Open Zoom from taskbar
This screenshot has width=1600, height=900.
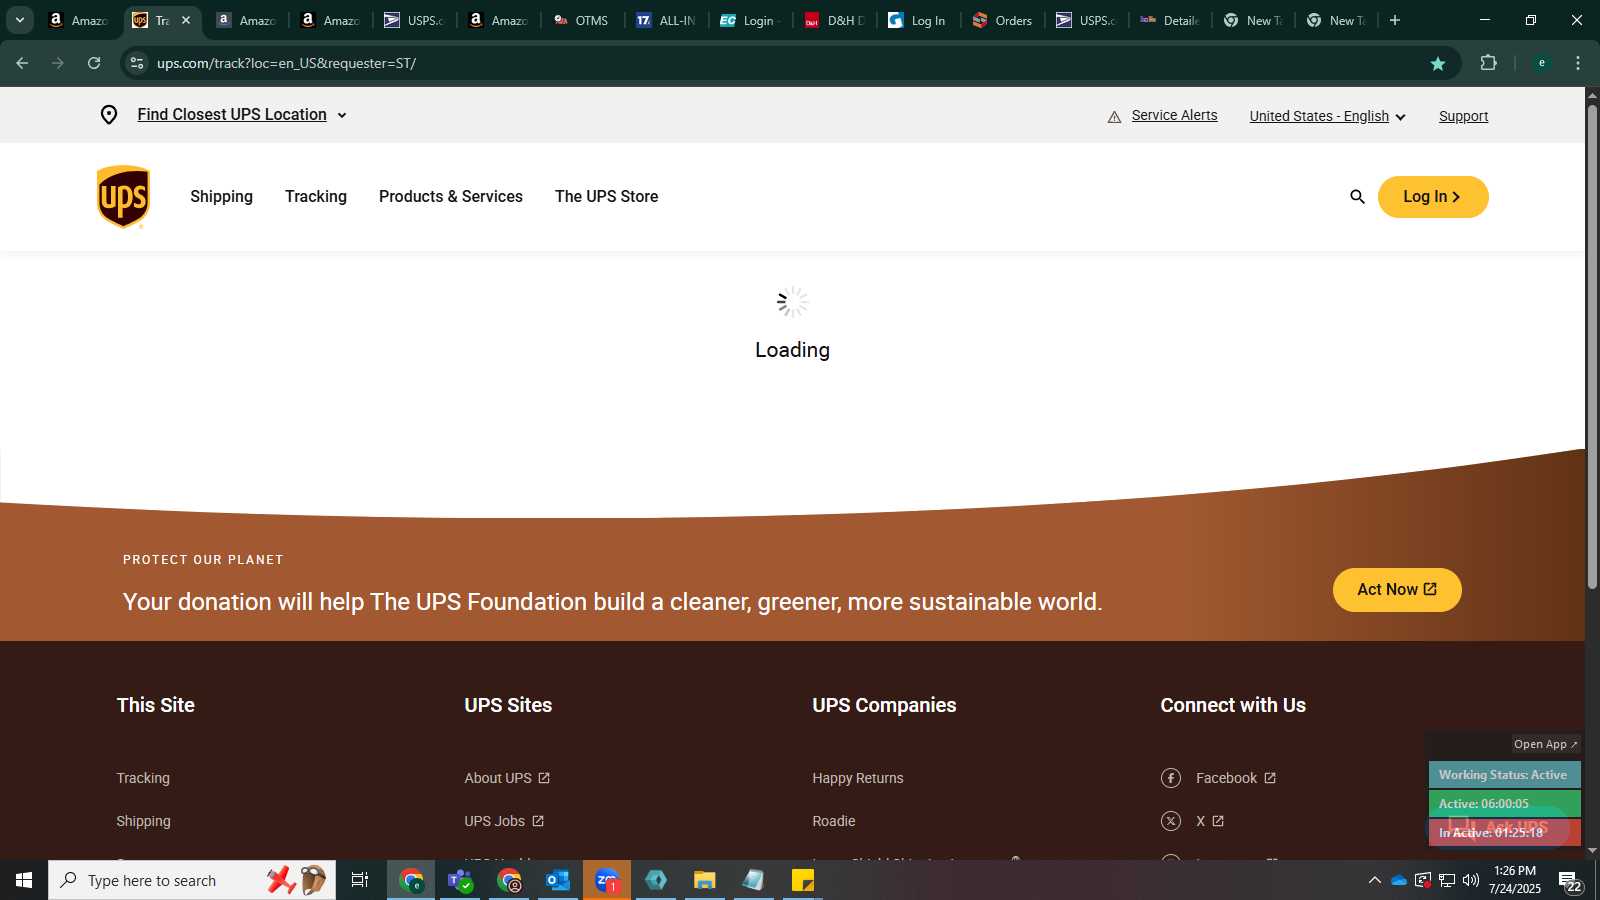[607, 880]
